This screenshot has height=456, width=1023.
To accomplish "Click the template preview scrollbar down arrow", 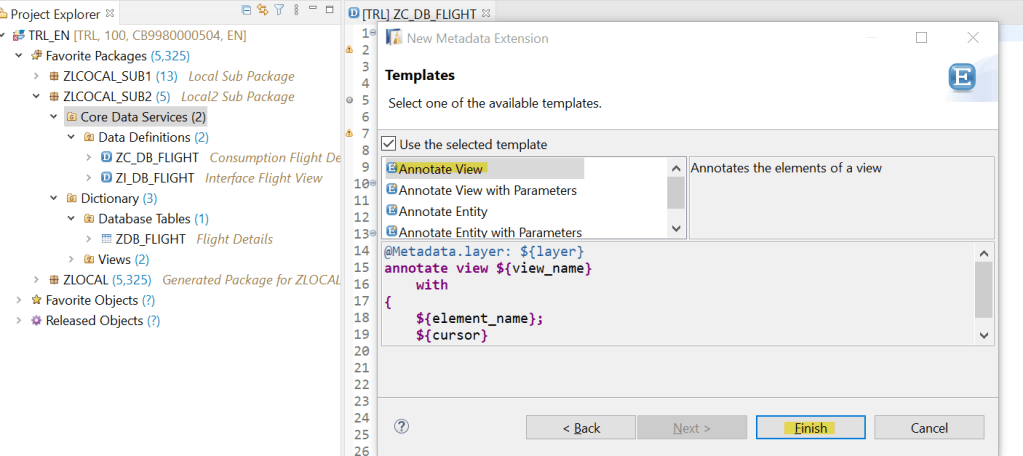I will click(x=984, y=335).
